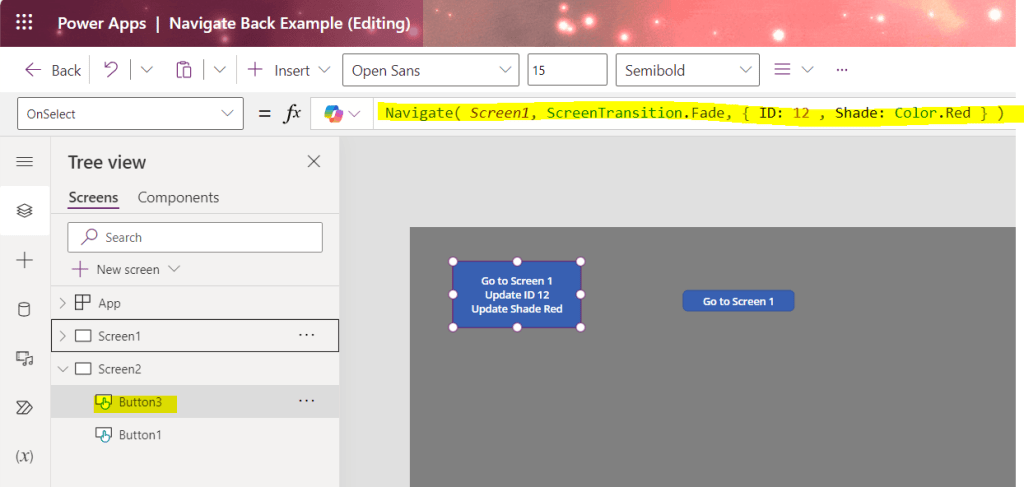Screen dimensions: 1024x487
Task: Open the Power Apps waffle app launcher
Action: coord(25,22)
